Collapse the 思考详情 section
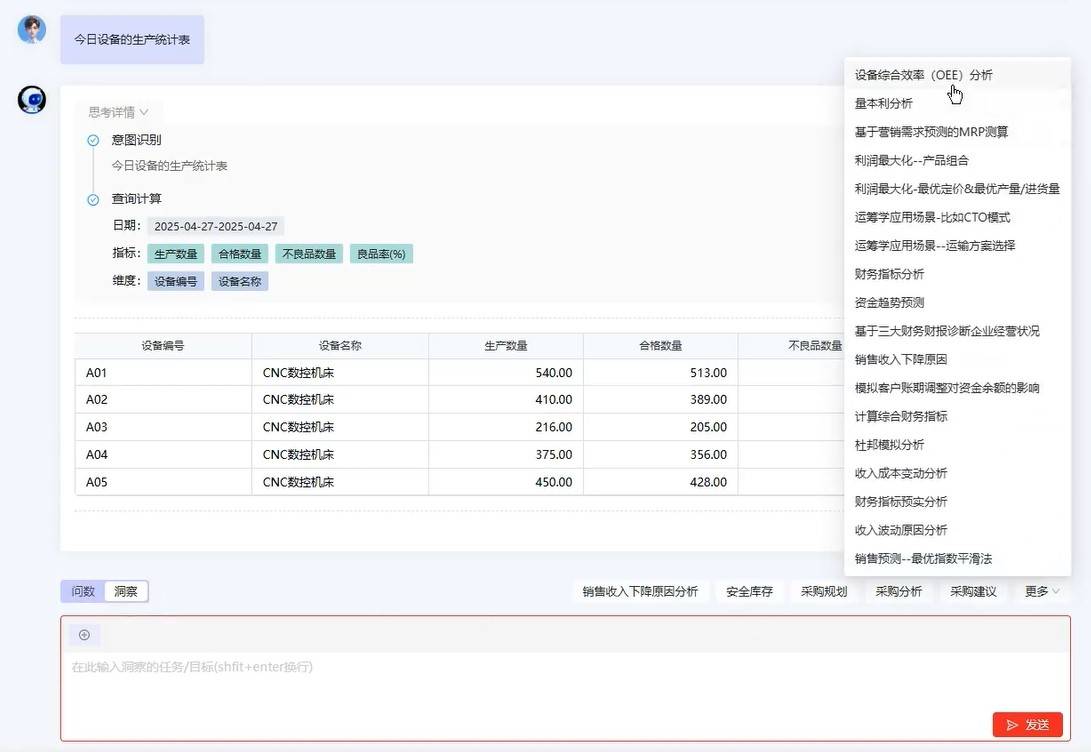Screen dimensions: 1091x752 coord(118,112)
